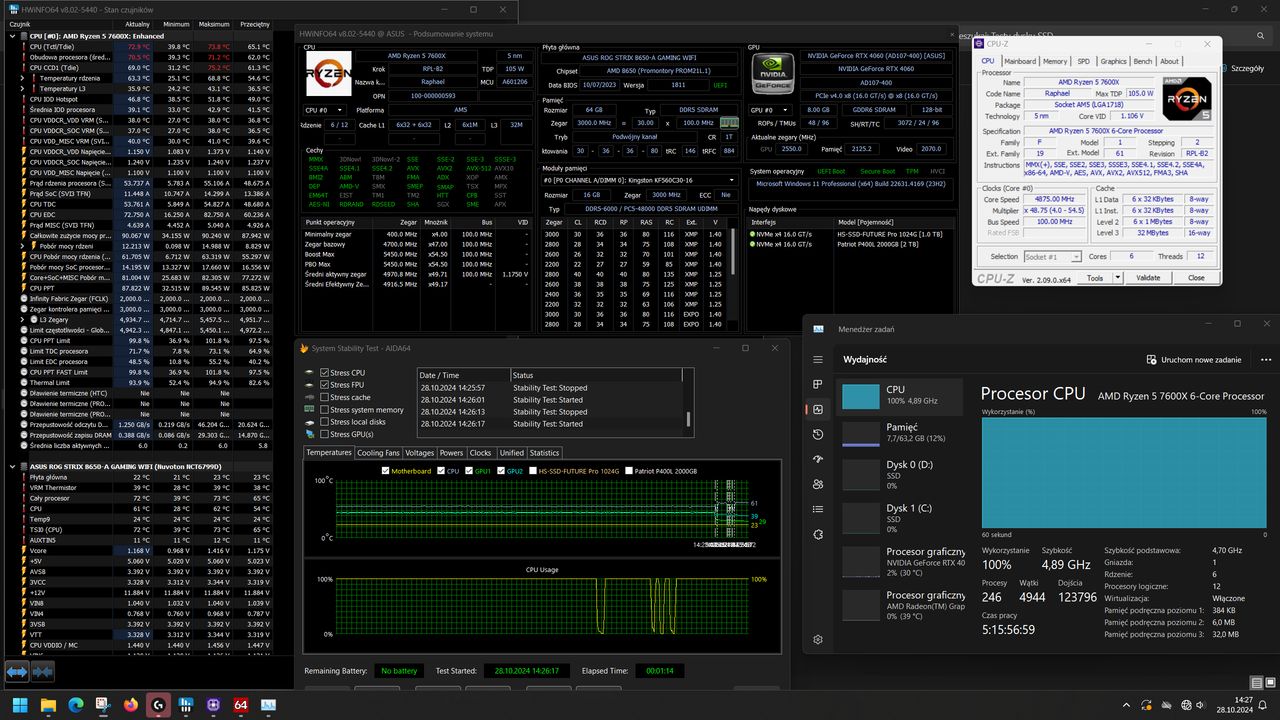Enable Patriot P400L 2000GB graph checkbox

[x=628, y=471]
